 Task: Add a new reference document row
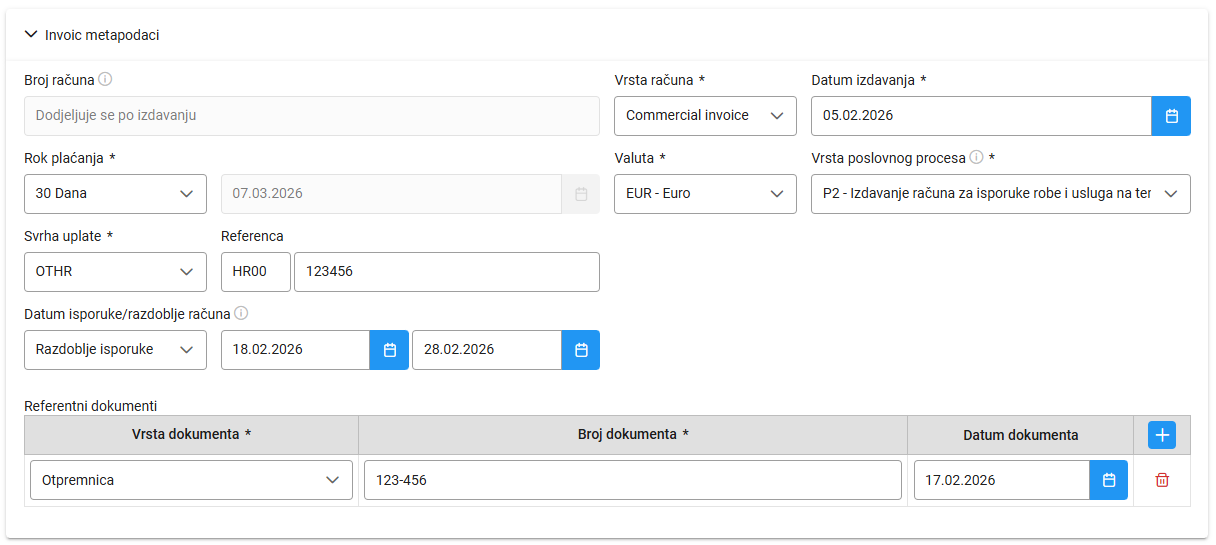[1162, 435]
